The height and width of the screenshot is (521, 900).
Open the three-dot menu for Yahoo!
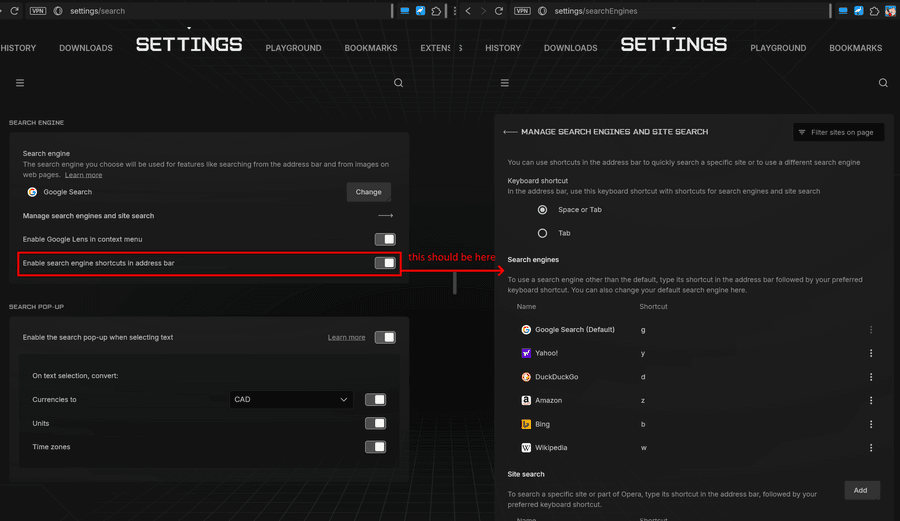871,353
